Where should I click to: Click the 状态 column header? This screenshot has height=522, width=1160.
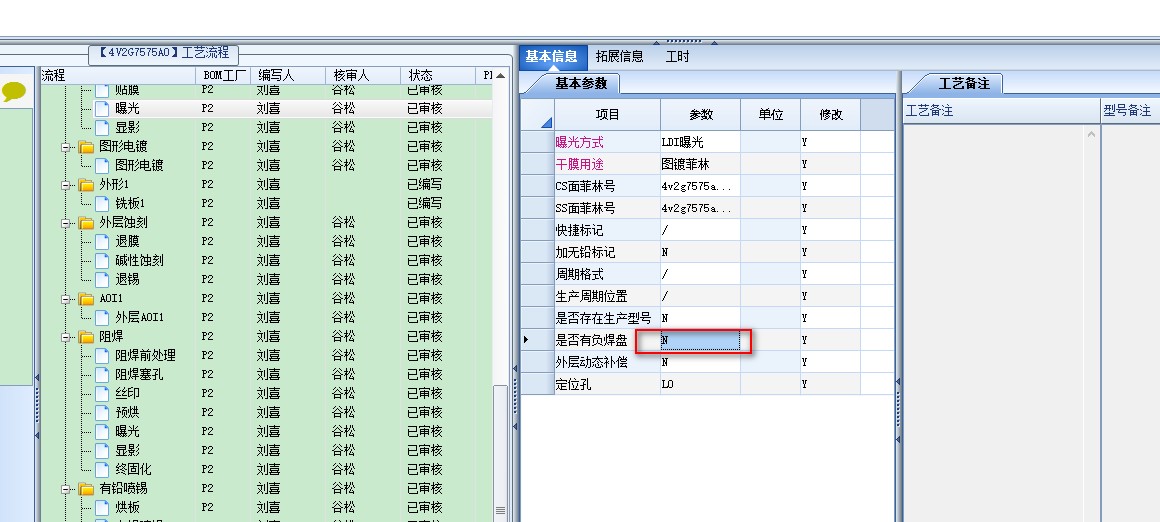tap(438, 75)
